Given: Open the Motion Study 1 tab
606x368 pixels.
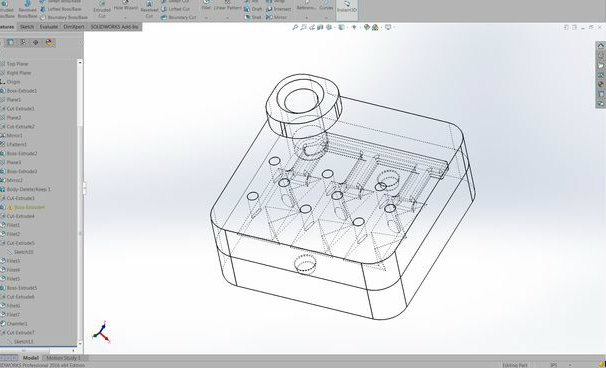Looking at the screenshot, I should pyautogui.click(x=64, y=358).
